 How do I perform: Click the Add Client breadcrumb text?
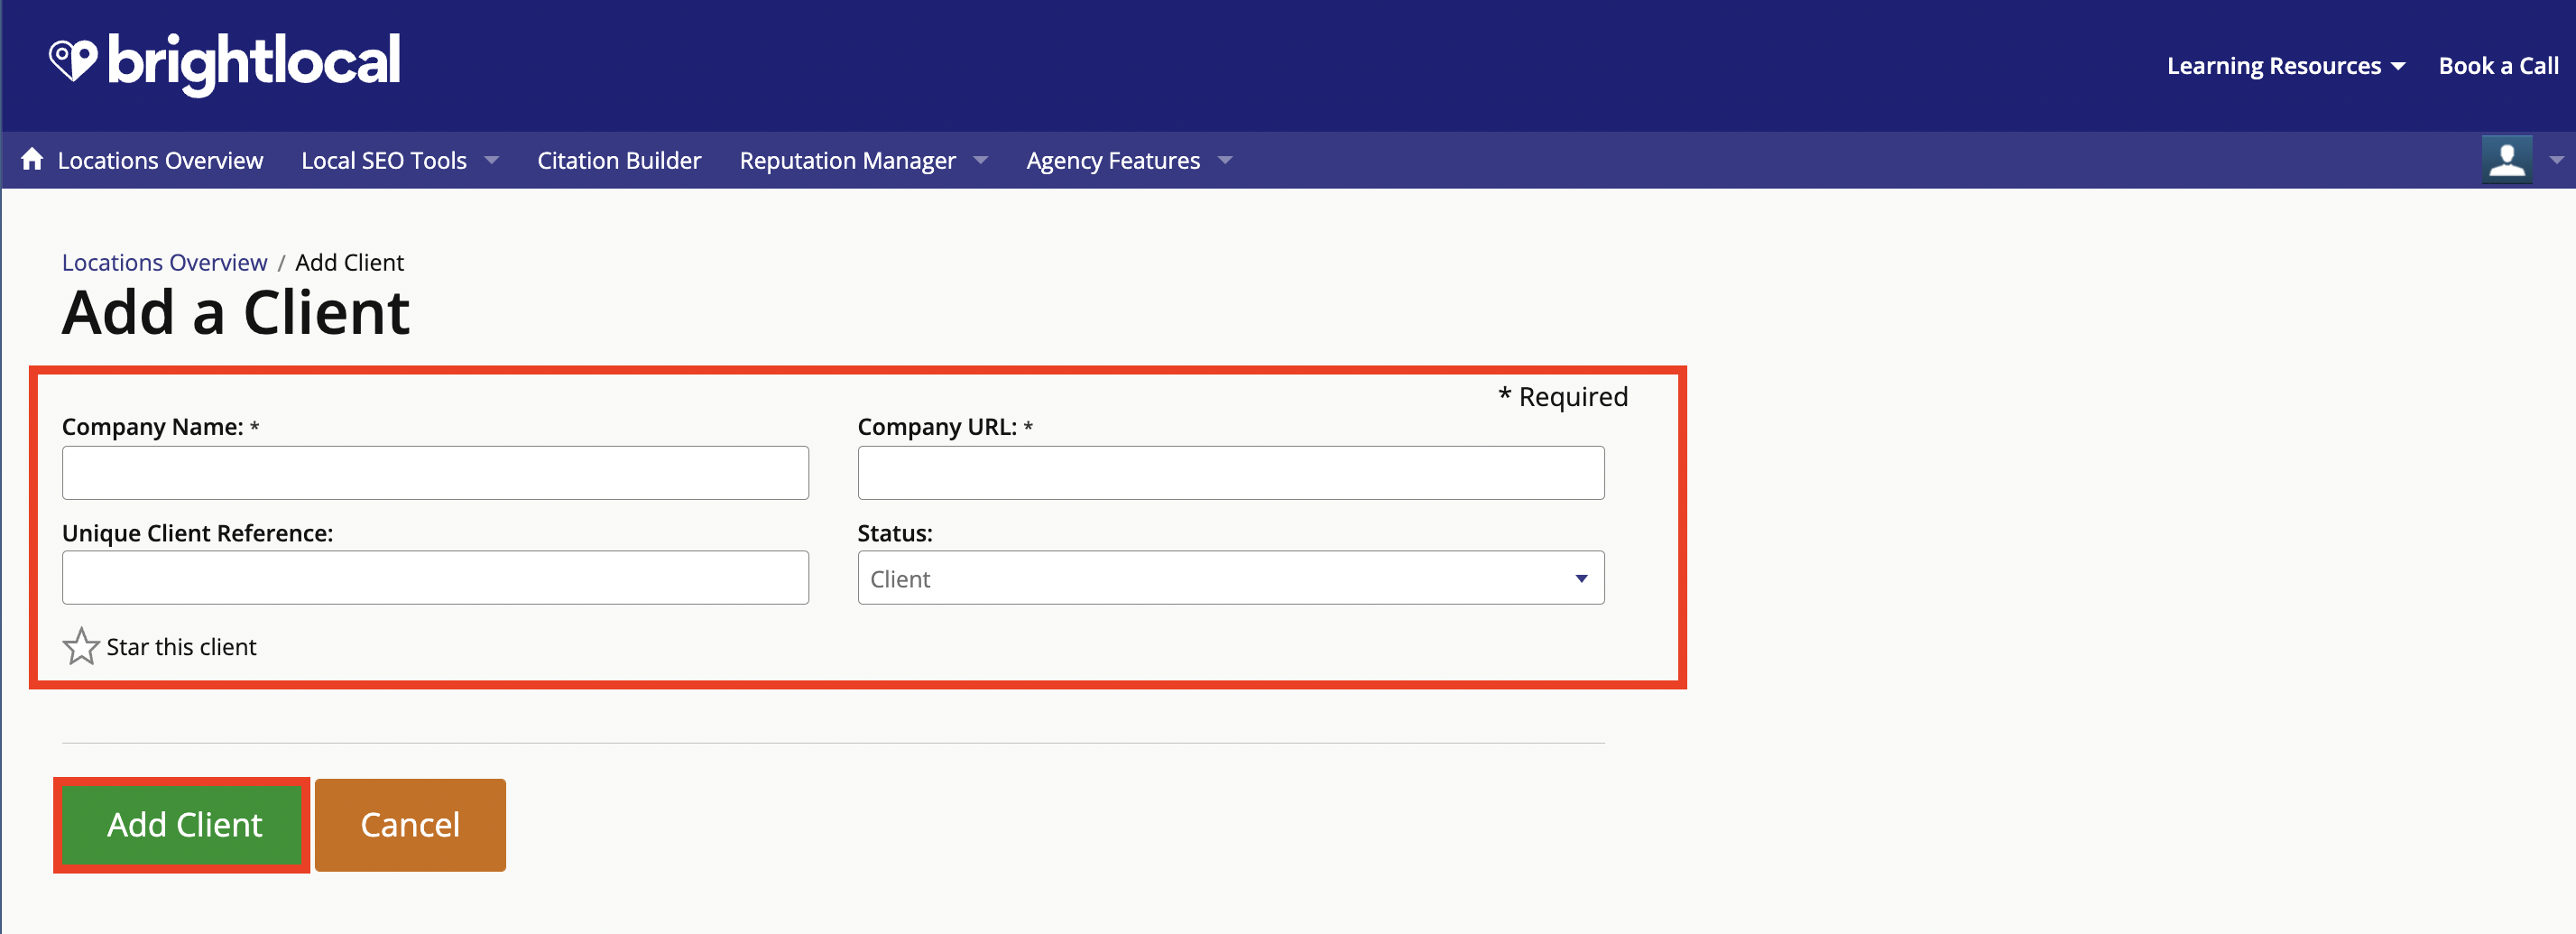pos(349,262)
